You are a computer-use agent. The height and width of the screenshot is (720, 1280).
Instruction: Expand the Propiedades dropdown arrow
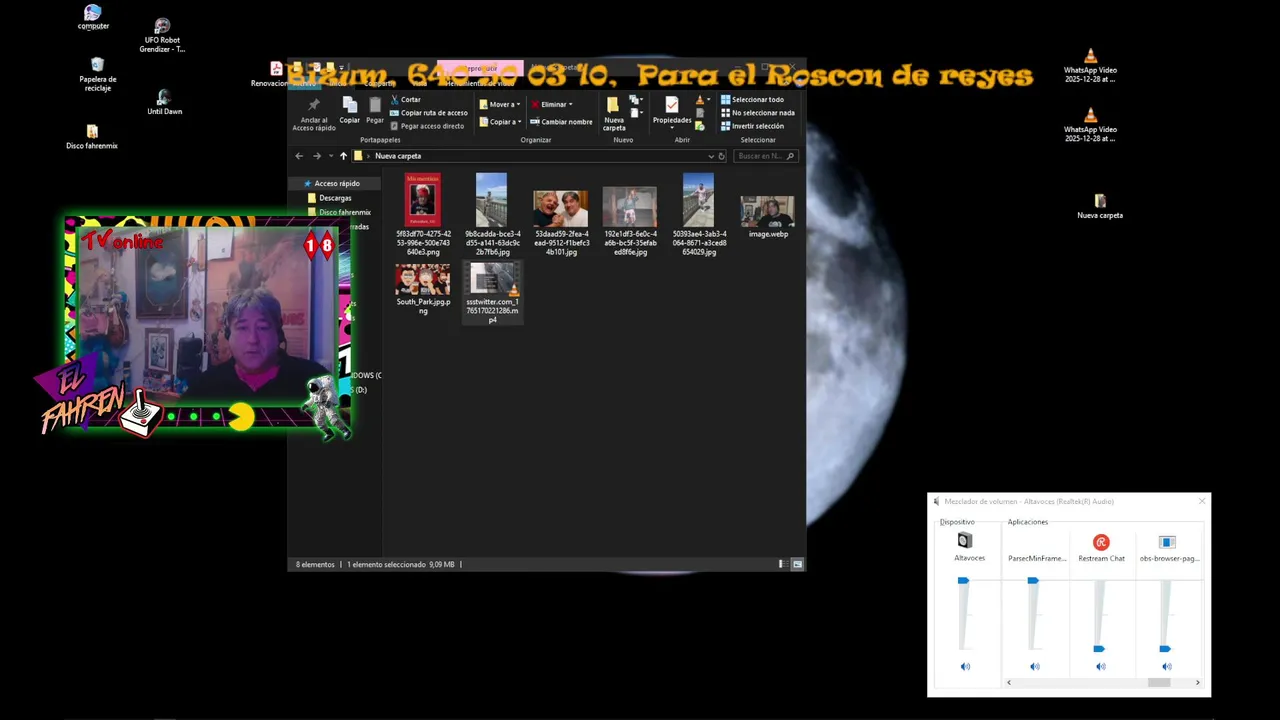[x=672, y=130]
